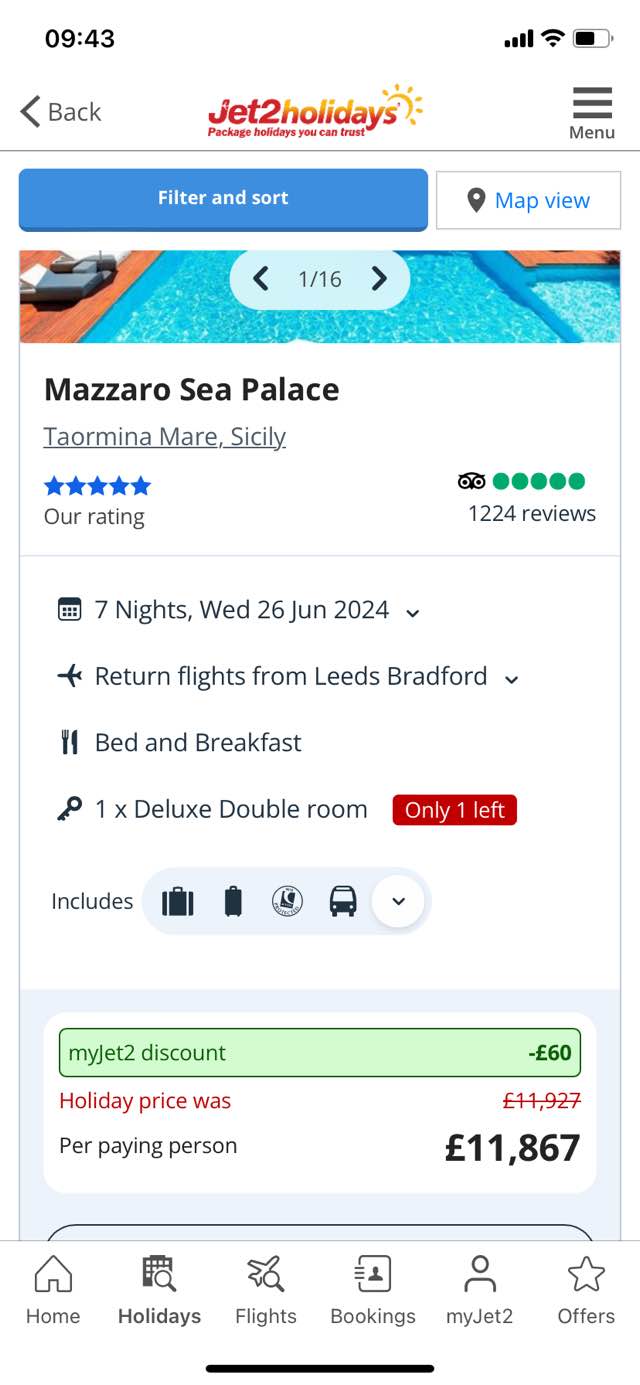
Task: Expand the Leeds Bradford flights dropdown
Action: tap(512, 679)
